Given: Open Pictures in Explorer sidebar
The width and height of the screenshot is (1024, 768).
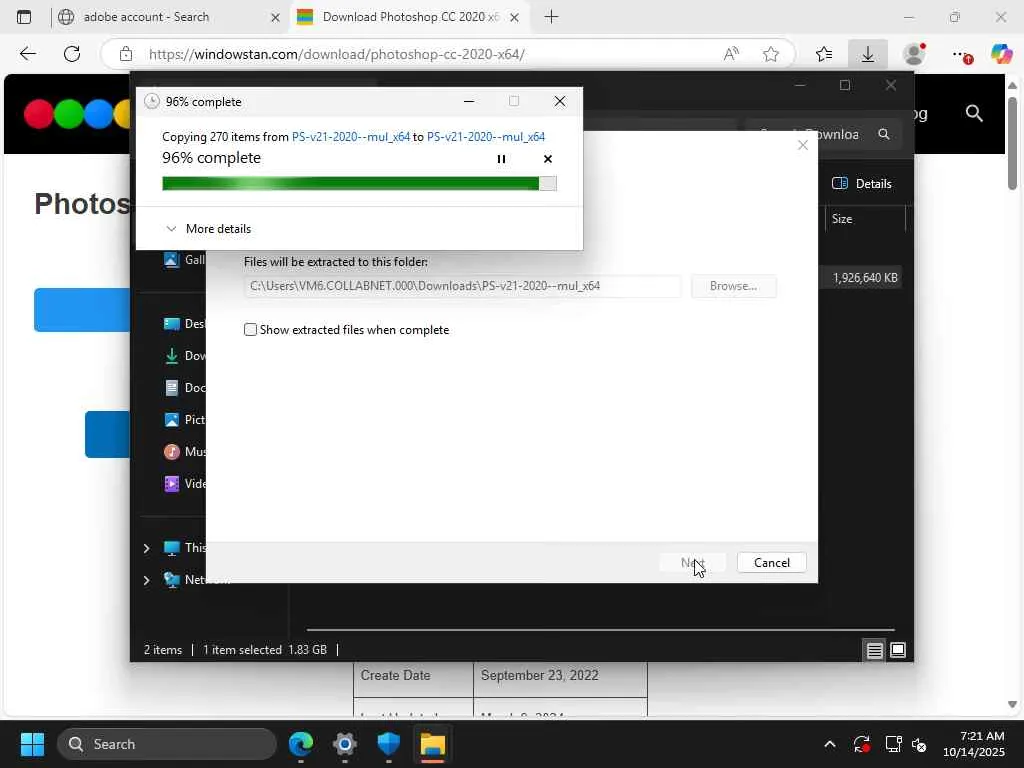Looking at the screenshot, I should click(x=184, y=420).
